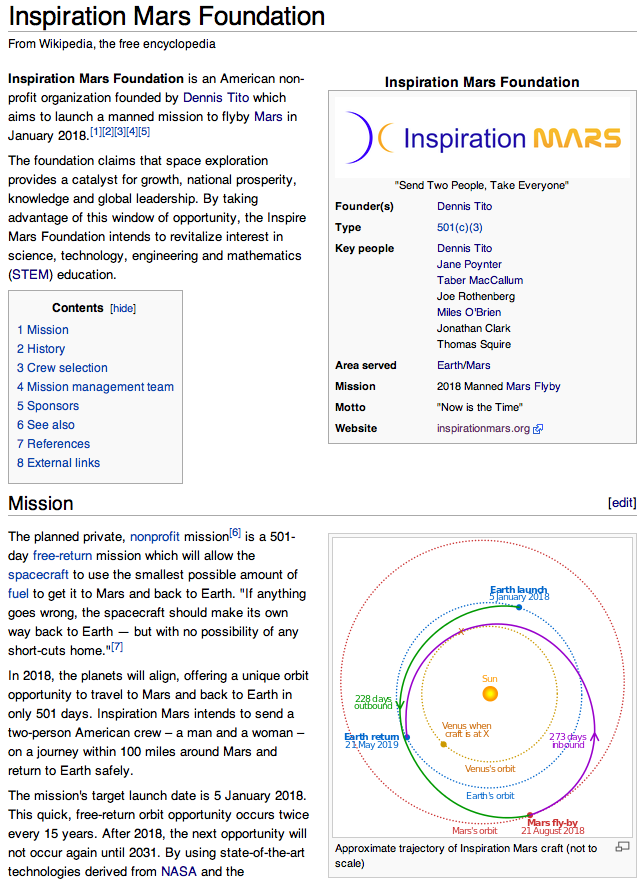Click Thomas Squire in Key people
Image resolution: width=640 pixels, height=882 pixels.
coord(474,344)
